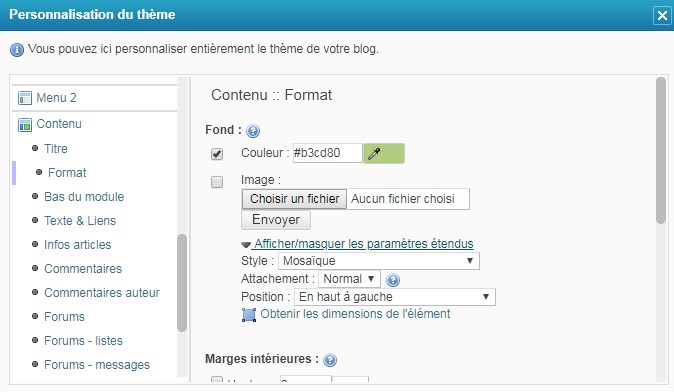The width and height of the screenshot is (674, 392).
Task: Click the Envoyer button
Action: click(276, 220)
